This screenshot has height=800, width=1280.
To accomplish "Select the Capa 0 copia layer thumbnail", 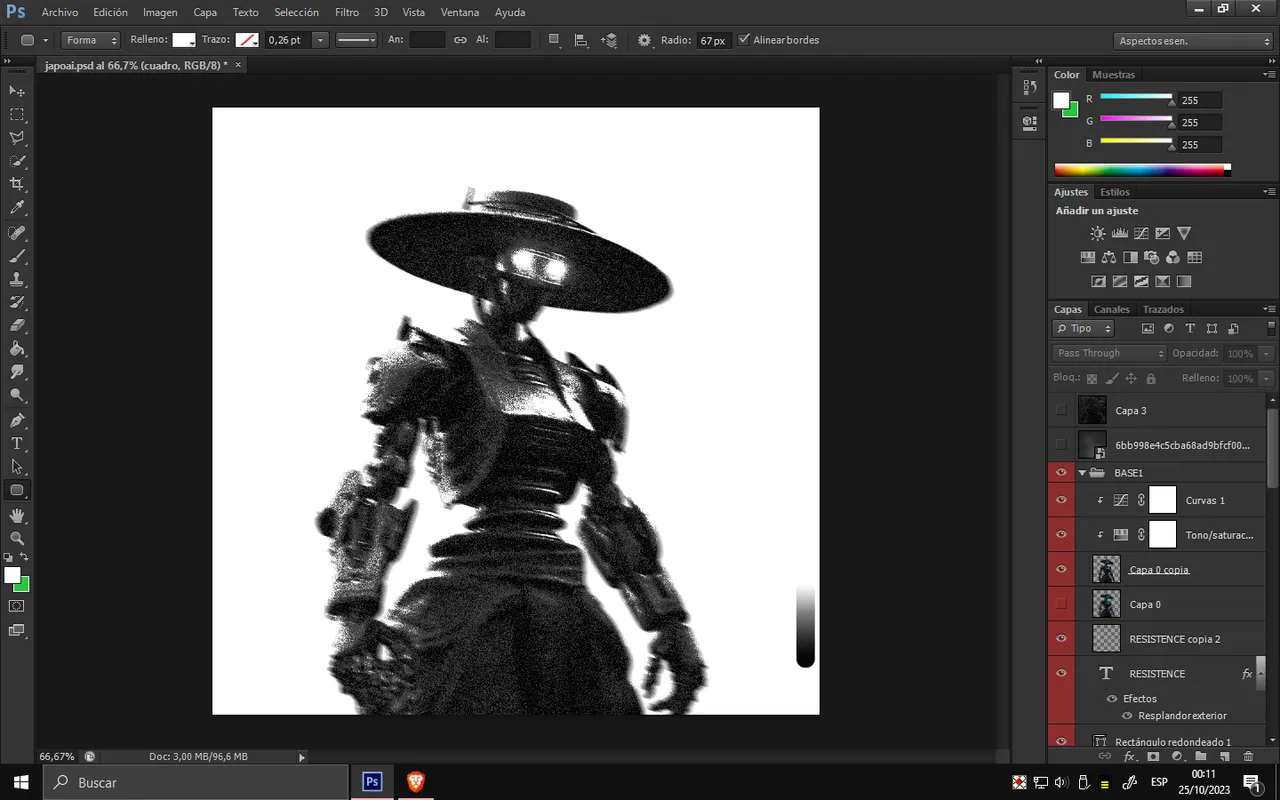I will coord(1106,570).
